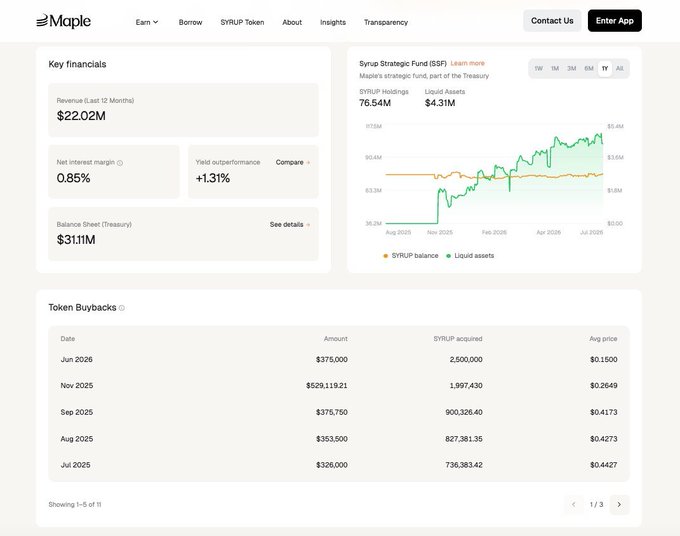The image size is (680, 536).
Task: Click the Enter App button
Action: click(615, 21)
